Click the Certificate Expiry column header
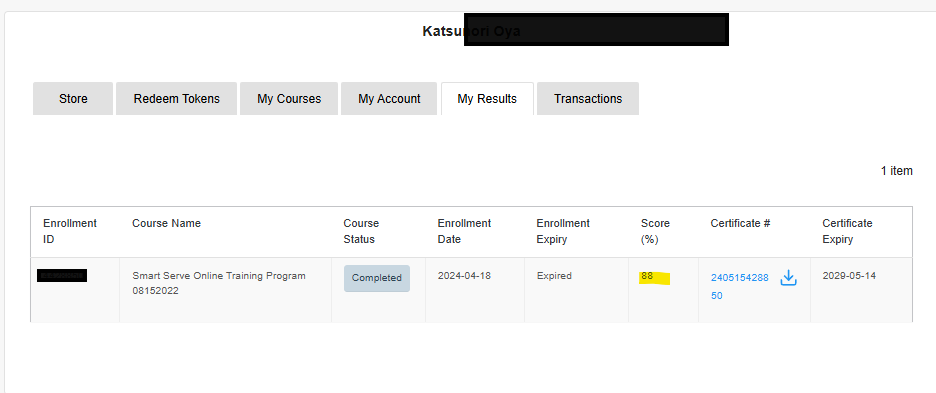The image size is (936, 393). pyautogui.click(x=847, y=231)
